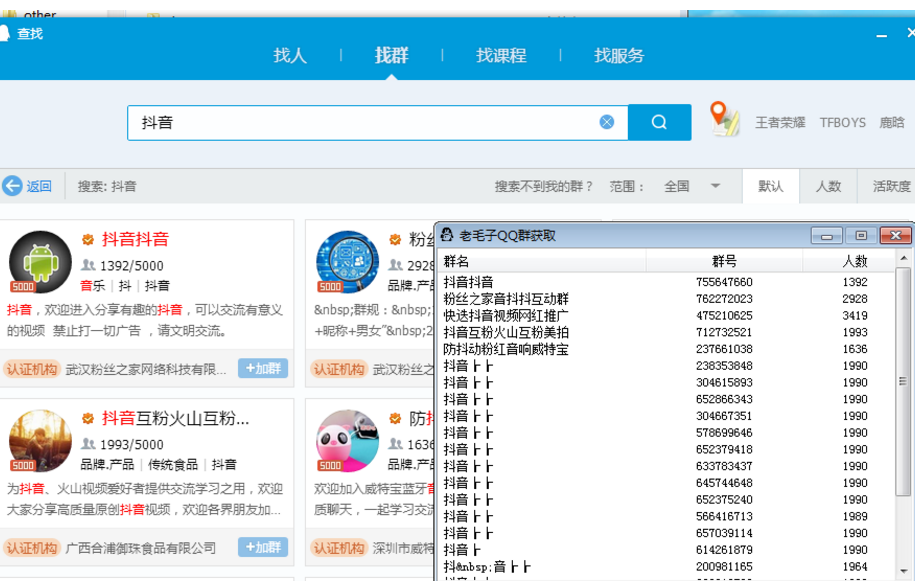915x581 pixels.
Task: Click the 王者荣耀 hot keyword link
Action: pos(780,122)
